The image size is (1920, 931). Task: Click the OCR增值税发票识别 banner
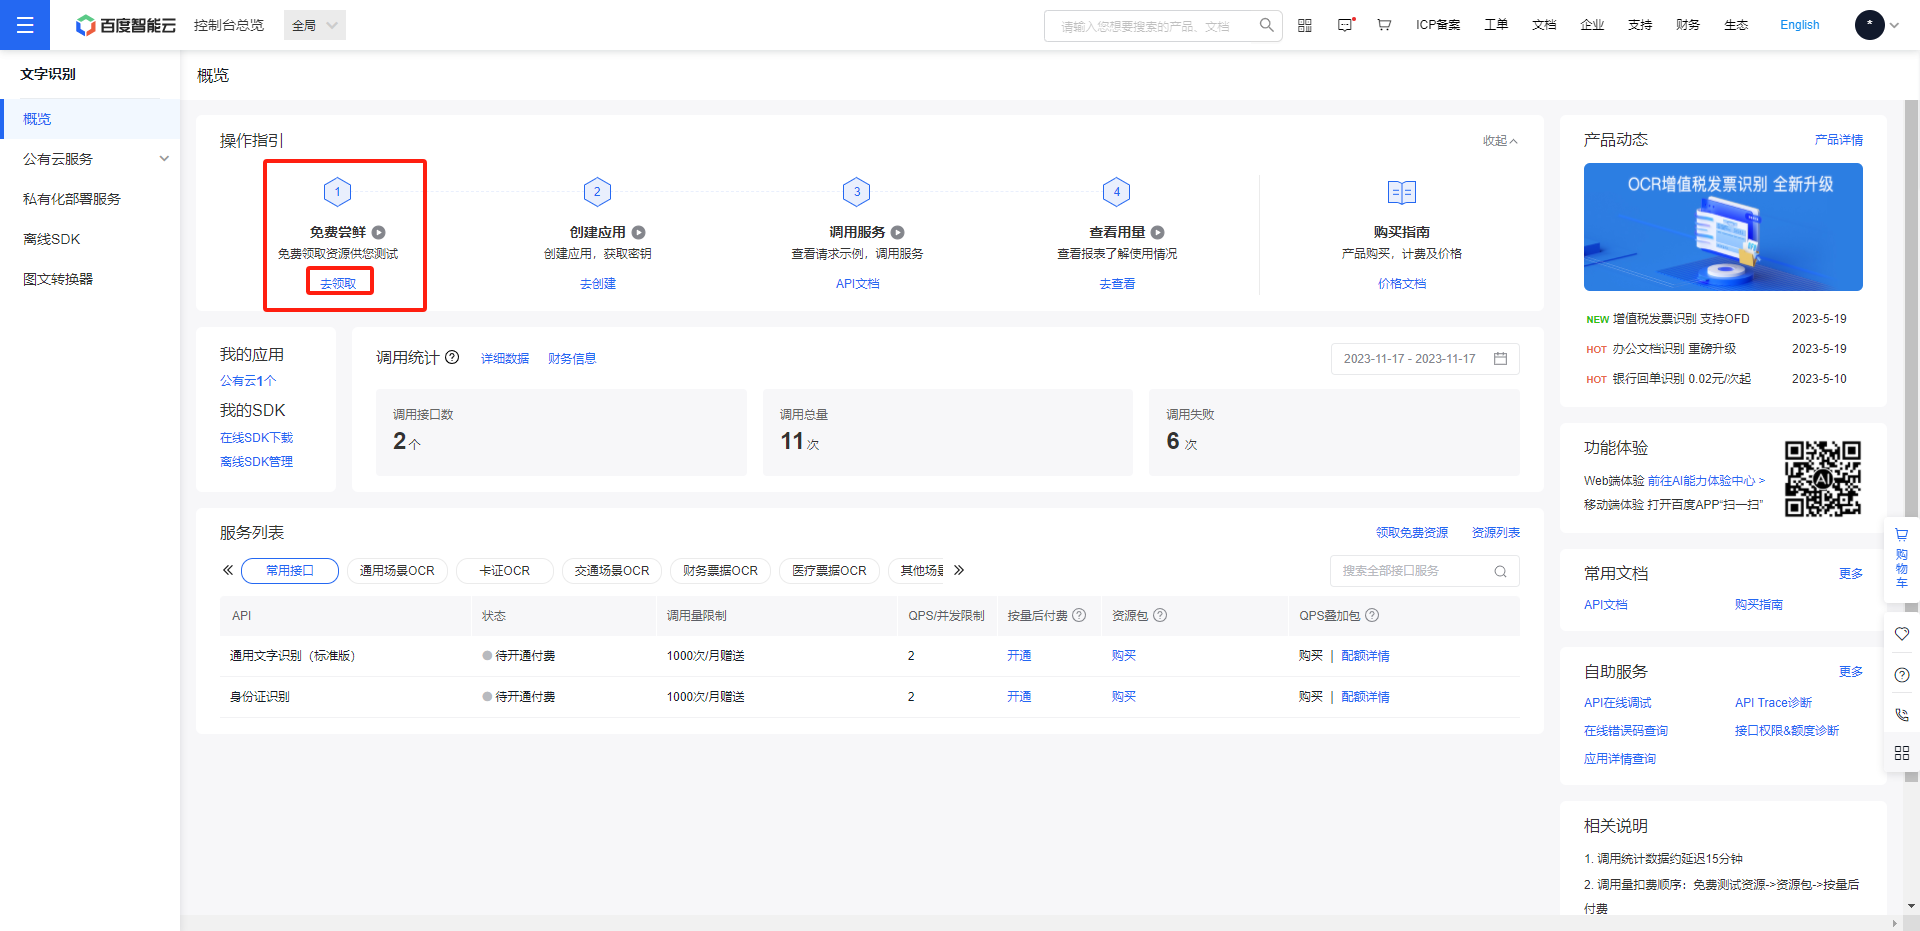1723,227
